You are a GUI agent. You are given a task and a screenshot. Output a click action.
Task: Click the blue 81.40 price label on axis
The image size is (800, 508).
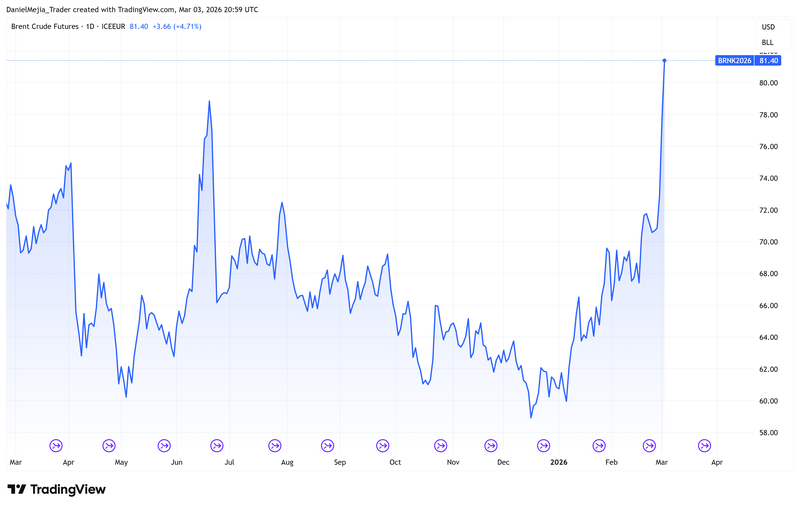pyautogui.click(x=768, y=61)
